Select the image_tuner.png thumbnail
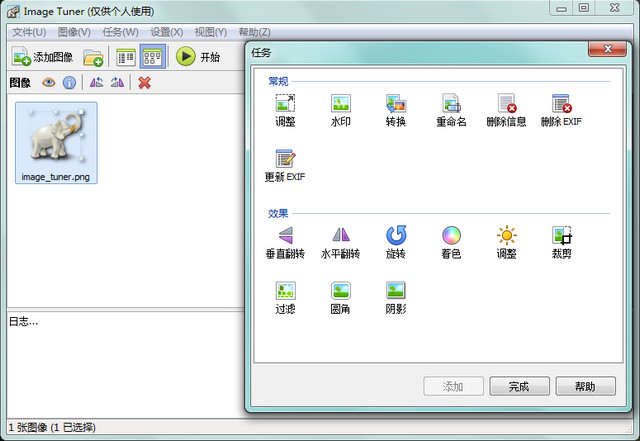This screenshot has width=640, height=441. pos(56,143)
